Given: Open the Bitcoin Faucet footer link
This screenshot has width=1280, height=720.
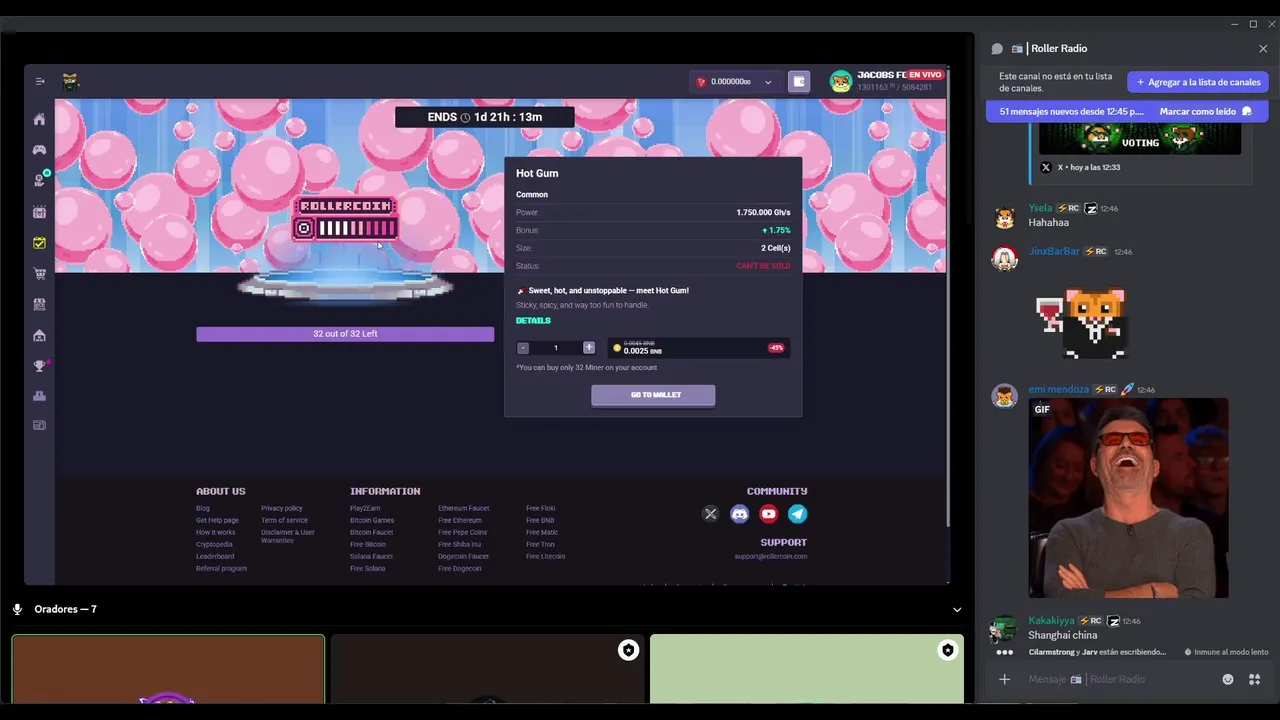Looking at the screenshot, I should tap(371, 532).
